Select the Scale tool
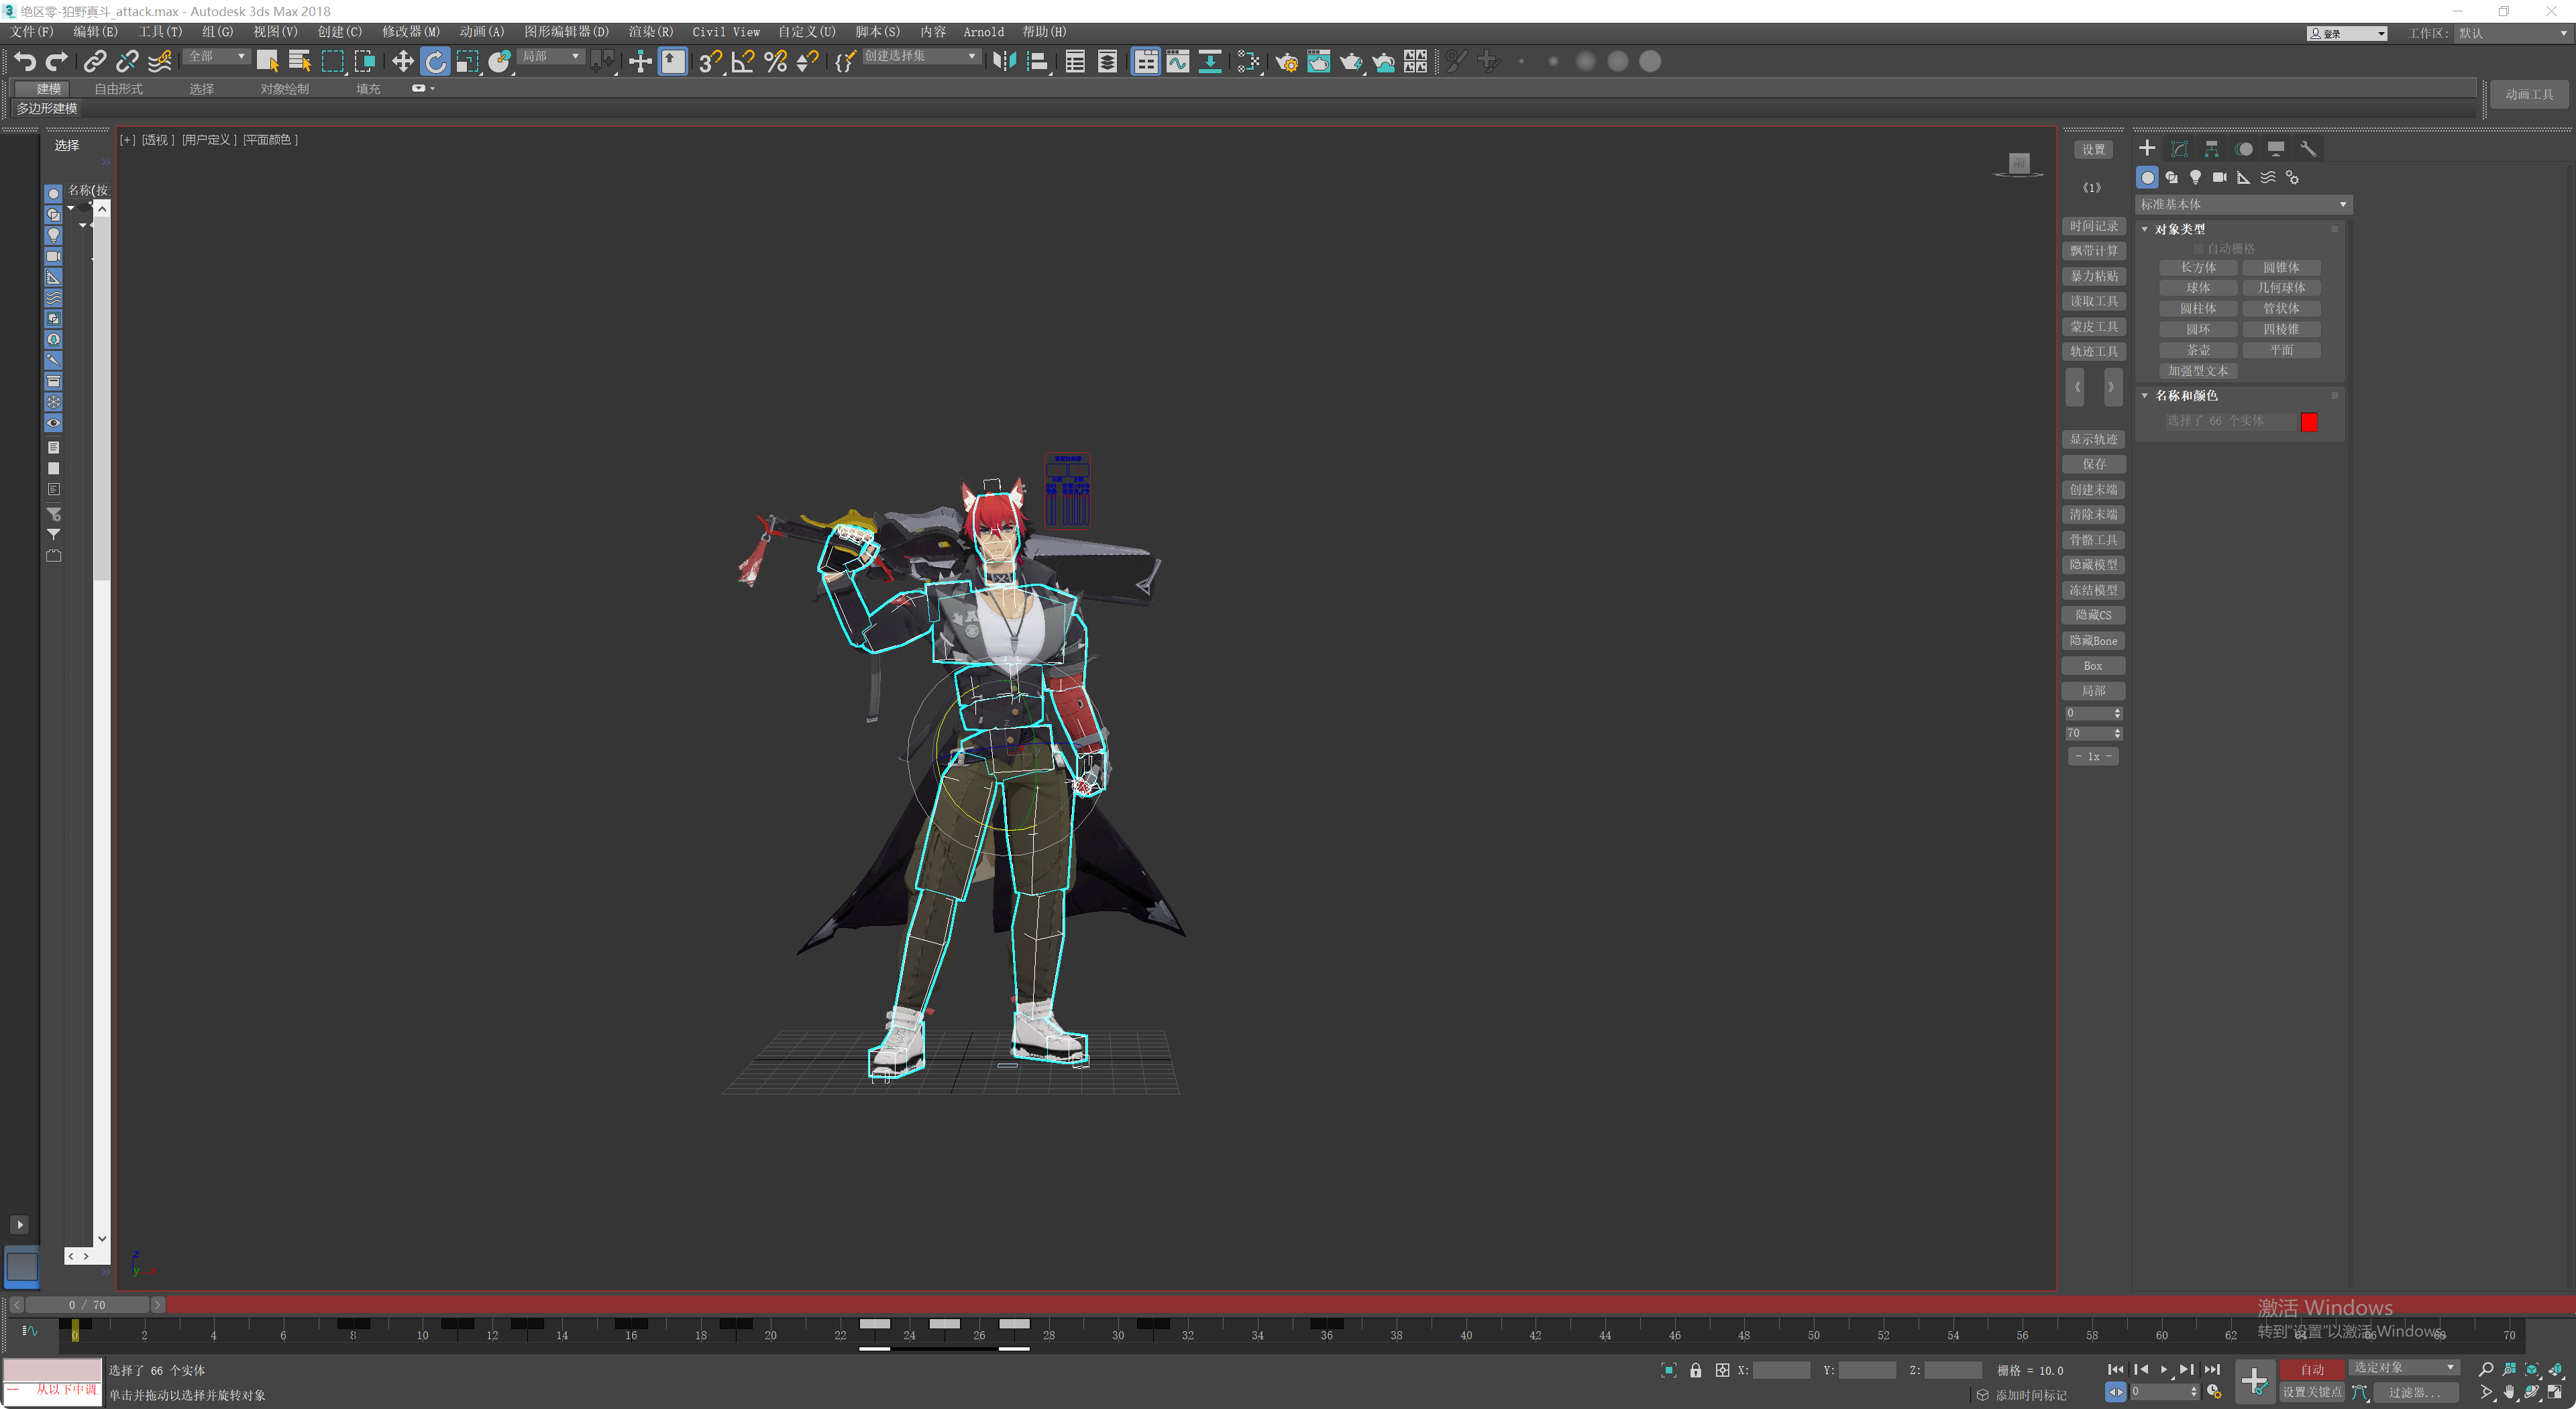The width and height of the screenshot is (2576, 1409). (x=467, y=62)
